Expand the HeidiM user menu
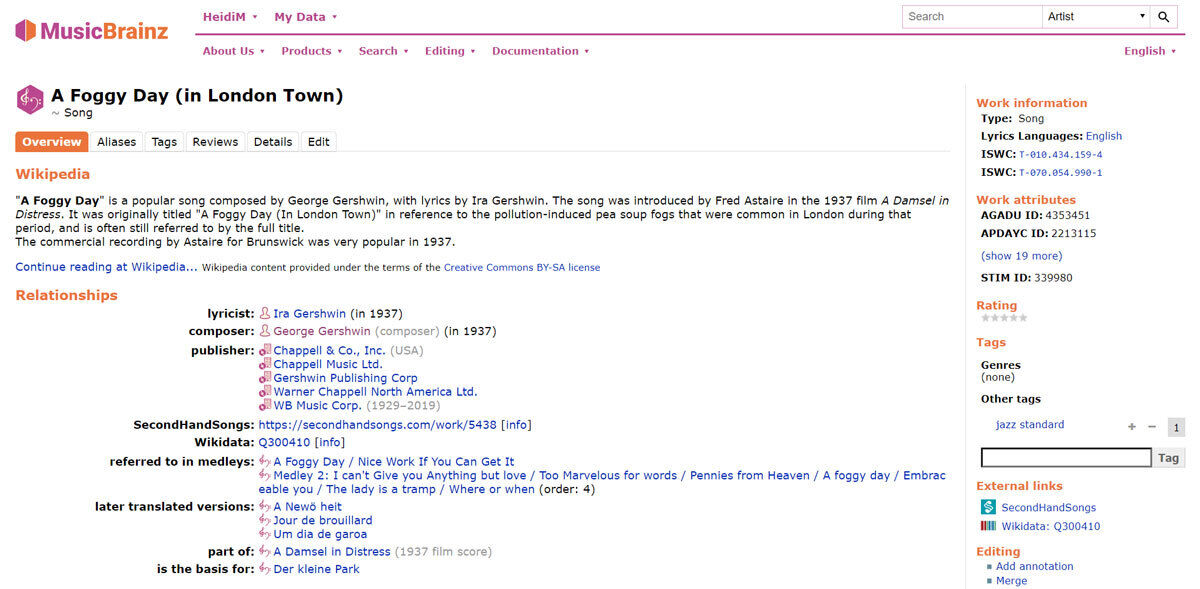 click(230, 17)
